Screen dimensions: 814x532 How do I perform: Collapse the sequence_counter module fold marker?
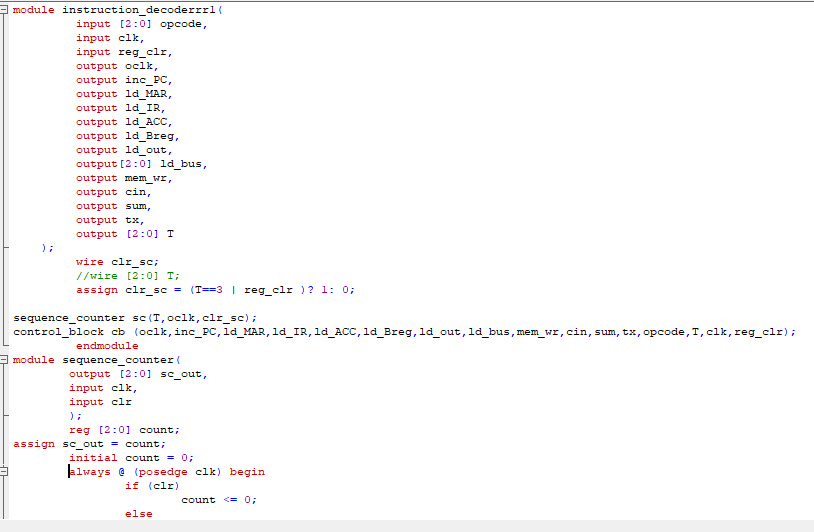(x=4, y=360)
